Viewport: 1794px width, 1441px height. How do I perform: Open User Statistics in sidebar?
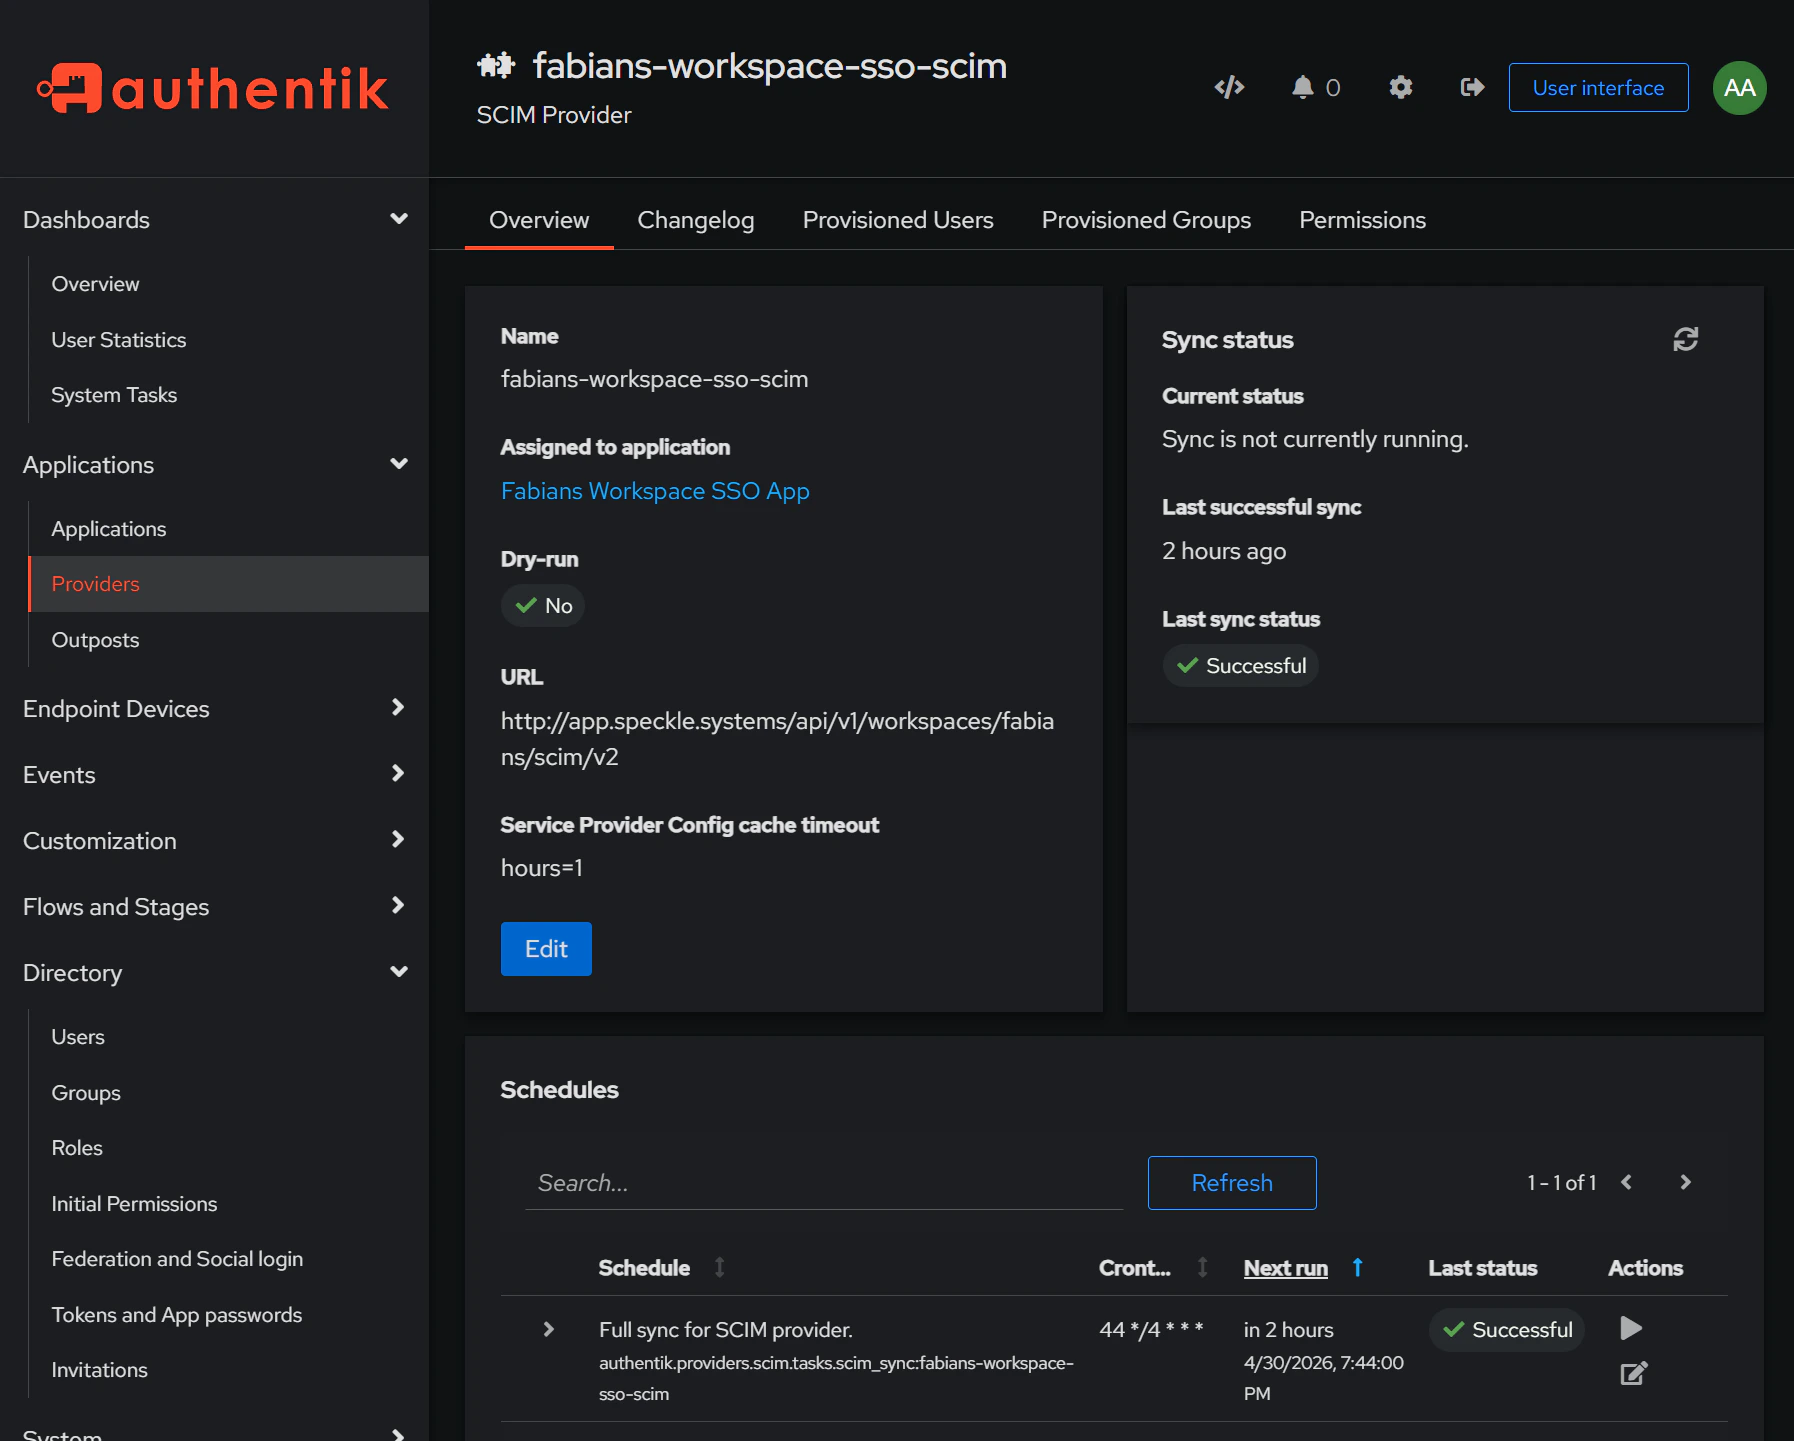tap(119, 340)
